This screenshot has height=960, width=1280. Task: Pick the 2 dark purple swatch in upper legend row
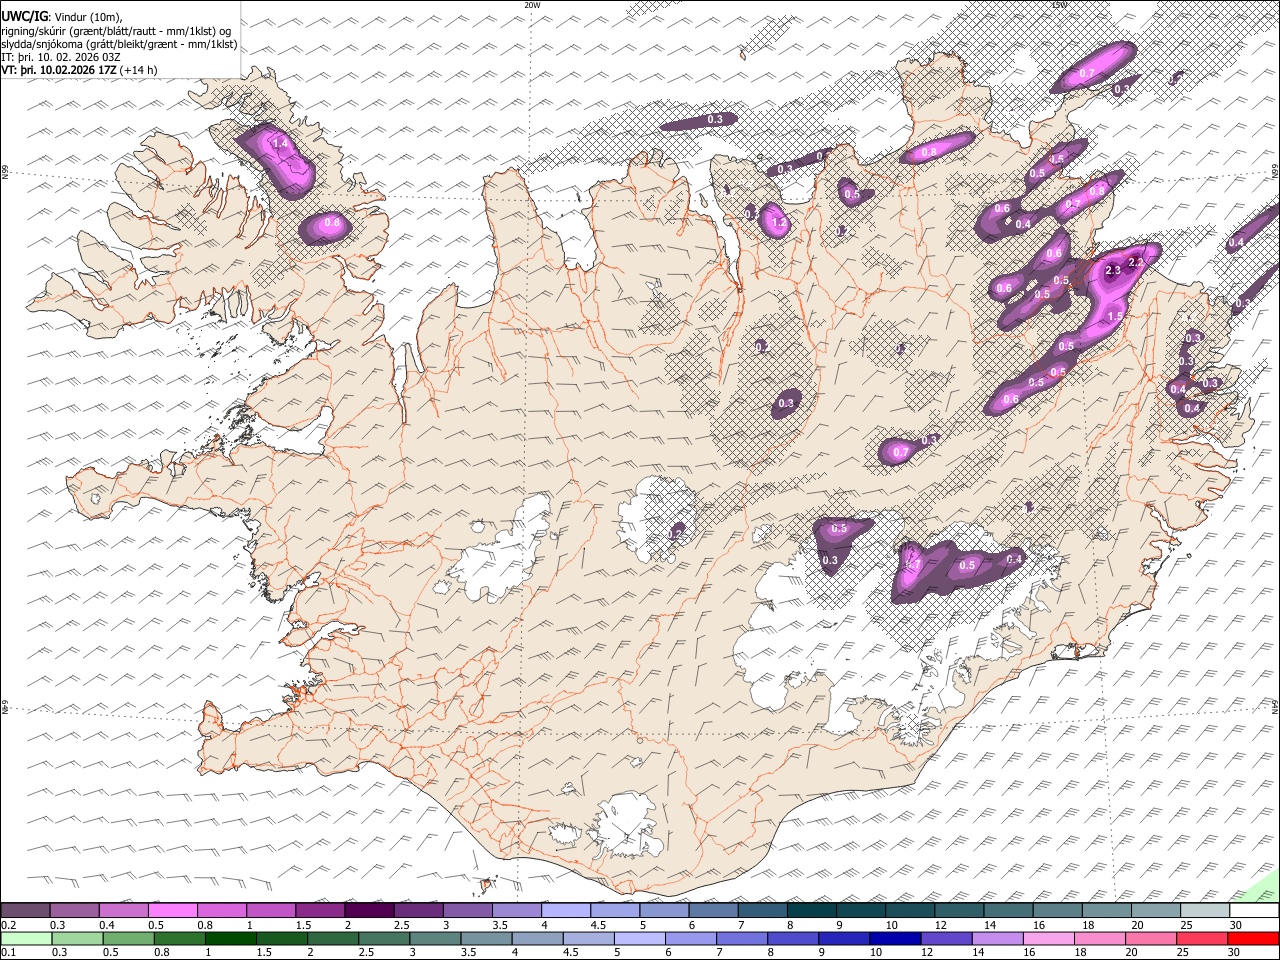click(370, 911)
